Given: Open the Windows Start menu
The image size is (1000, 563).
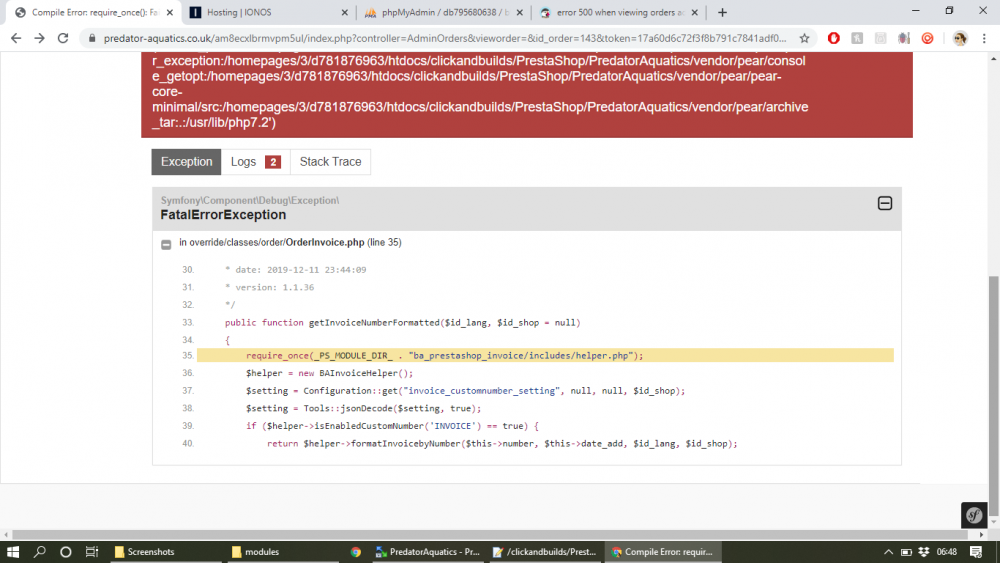Looking at the screenshot, I should point(13,552).
